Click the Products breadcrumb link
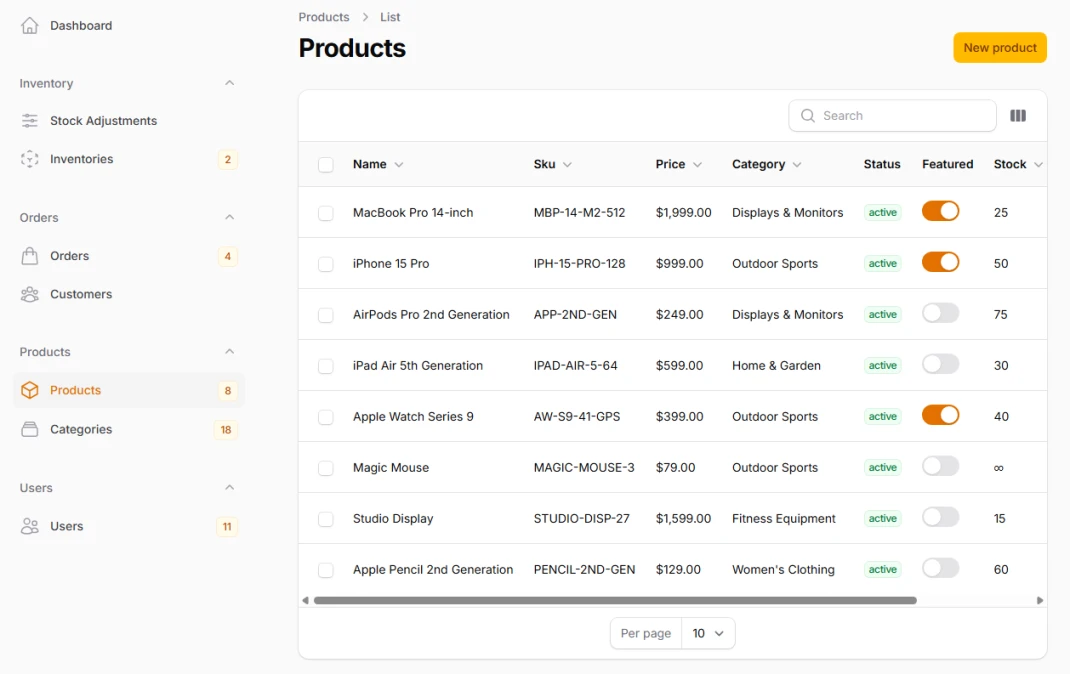The width and height of the screenshot is (1070, 674). (x=324, y=17)
